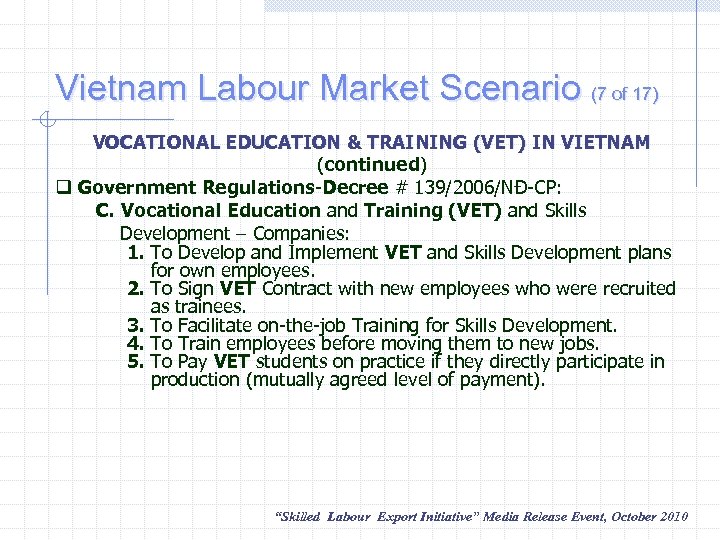Select the text 'Government Regulations-Decree'
The height and width of the screenshot is (540, 720).
pyautogui.click(x=233, y=187)
